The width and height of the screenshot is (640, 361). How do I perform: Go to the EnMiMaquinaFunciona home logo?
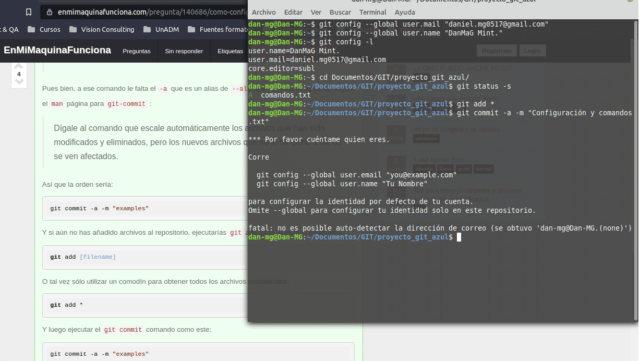point(57,50)
